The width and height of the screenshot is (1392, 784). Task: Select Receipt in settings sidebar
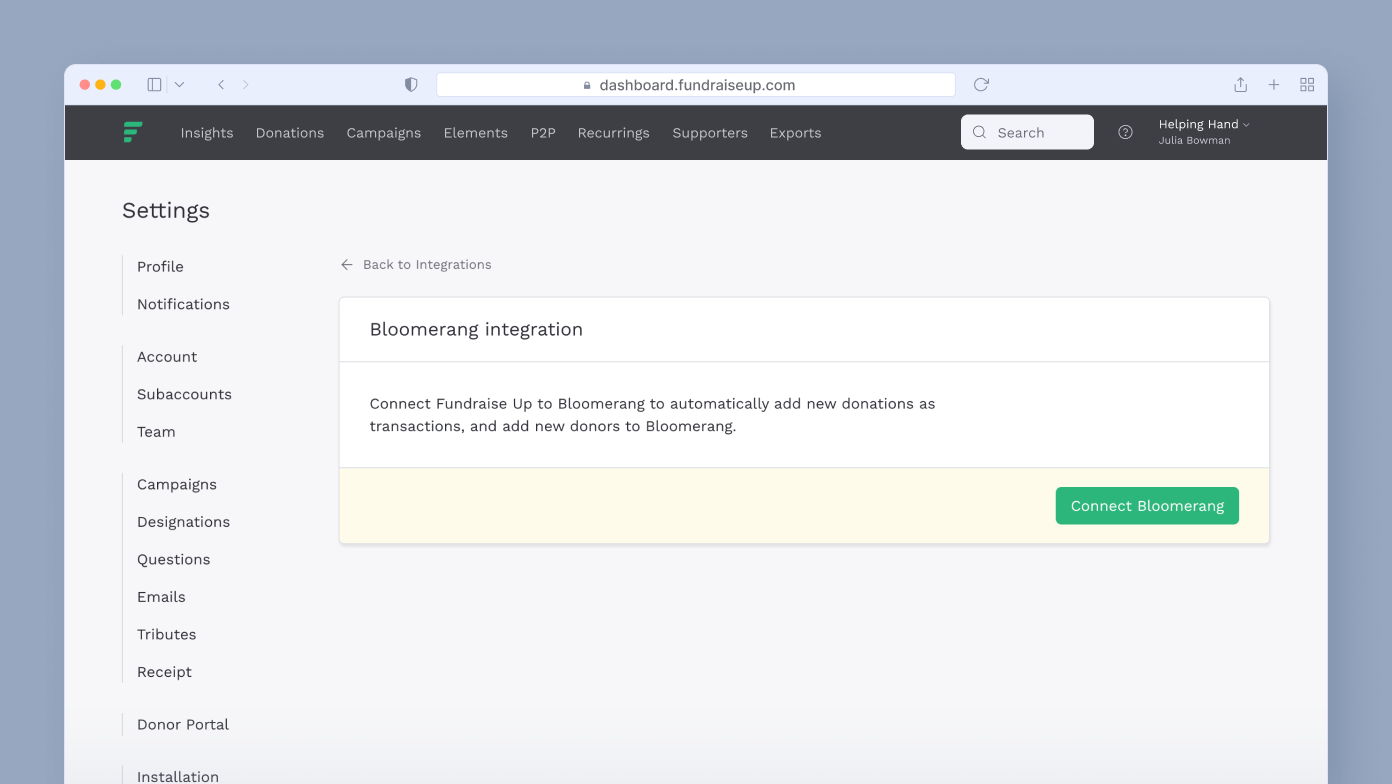[164, 672]
